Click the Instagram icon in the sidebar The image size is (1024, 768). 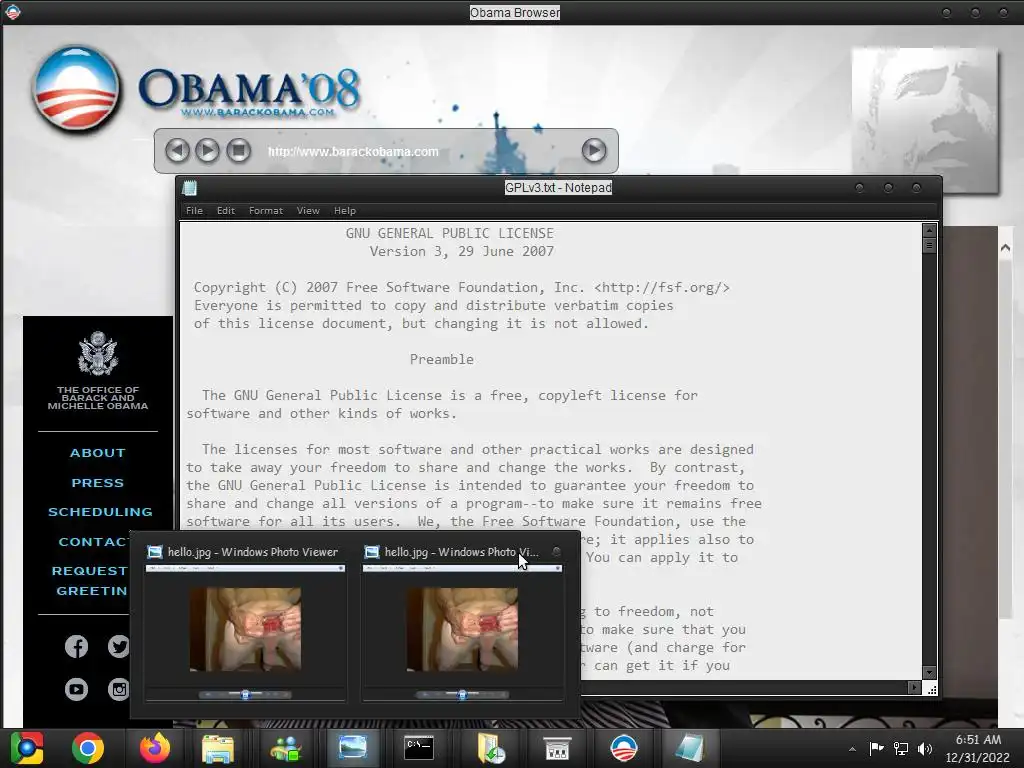pos(118,689)
